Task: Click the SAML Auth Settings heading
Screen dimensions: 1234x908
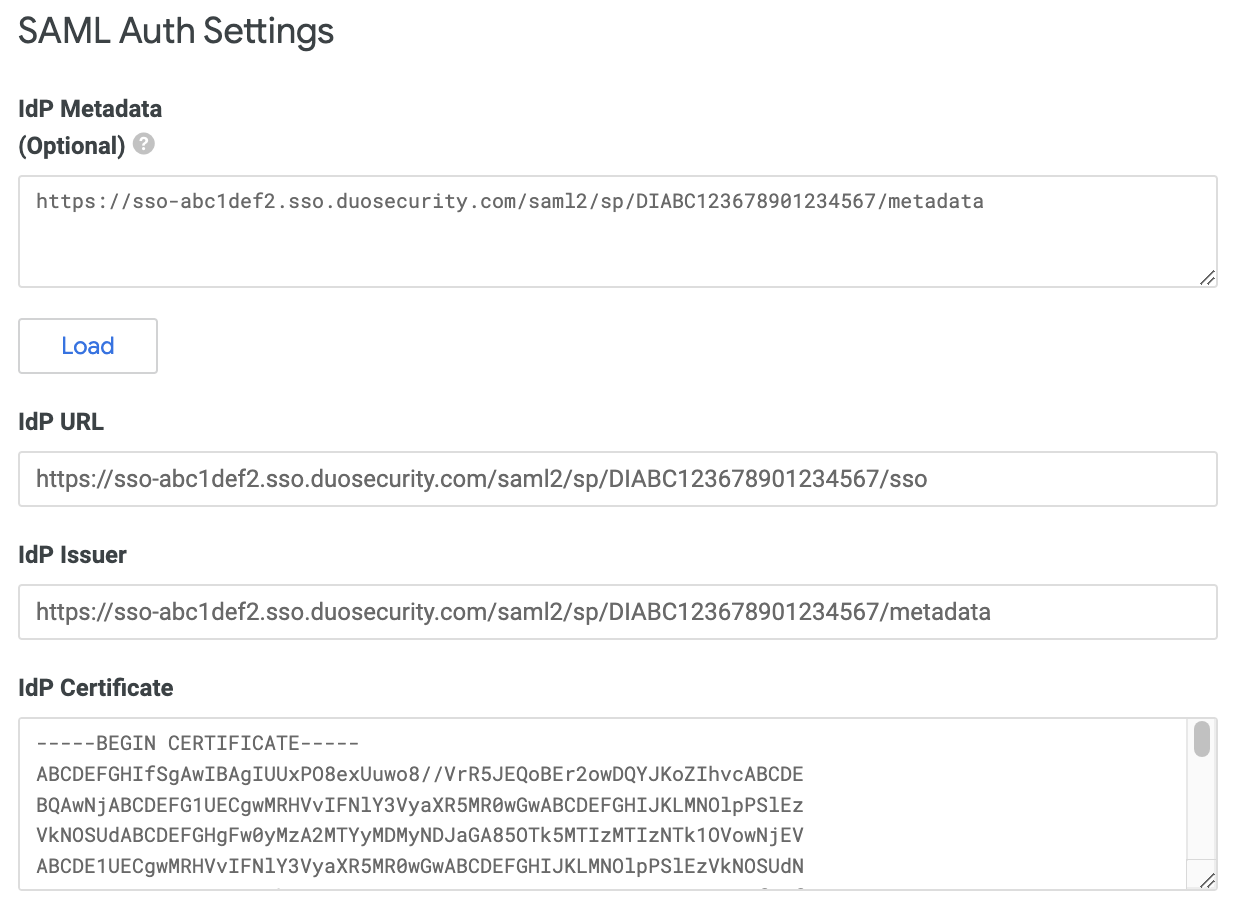Action: (x=175, y=31)
